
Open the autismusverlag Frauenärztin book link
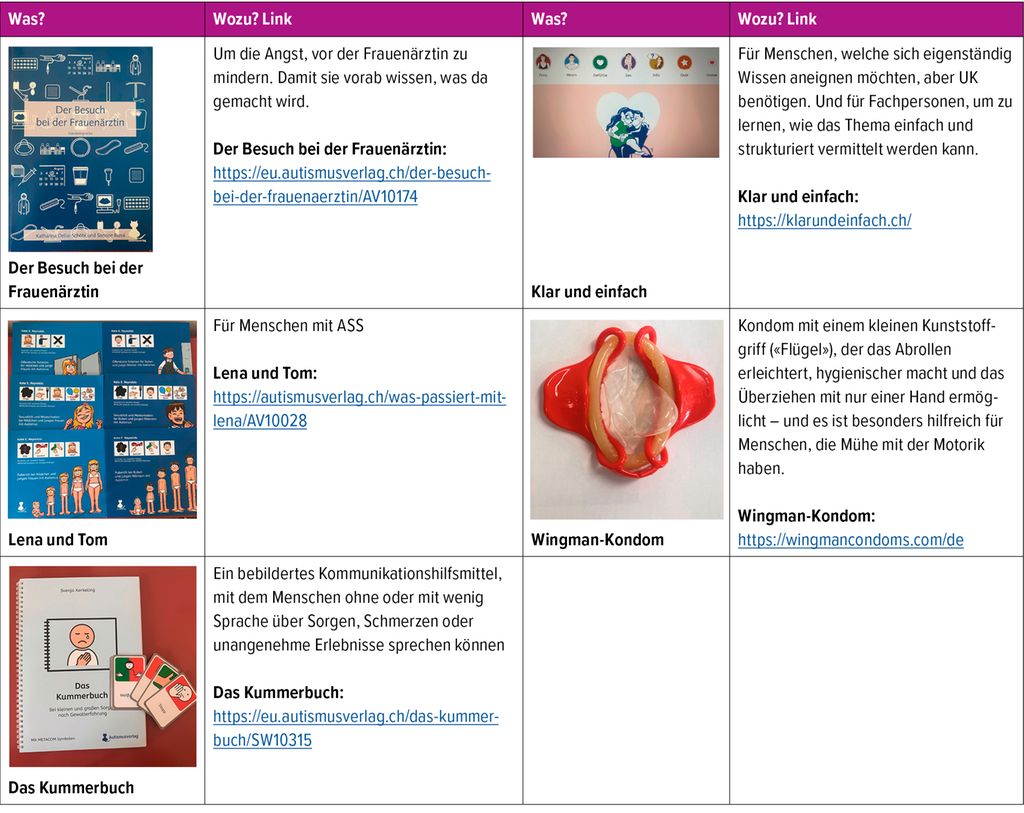tap(351, 185)
